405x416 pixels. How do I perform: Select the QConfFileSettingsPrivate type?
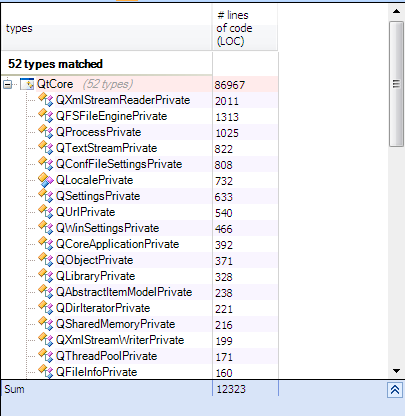[x=119, y=164]
